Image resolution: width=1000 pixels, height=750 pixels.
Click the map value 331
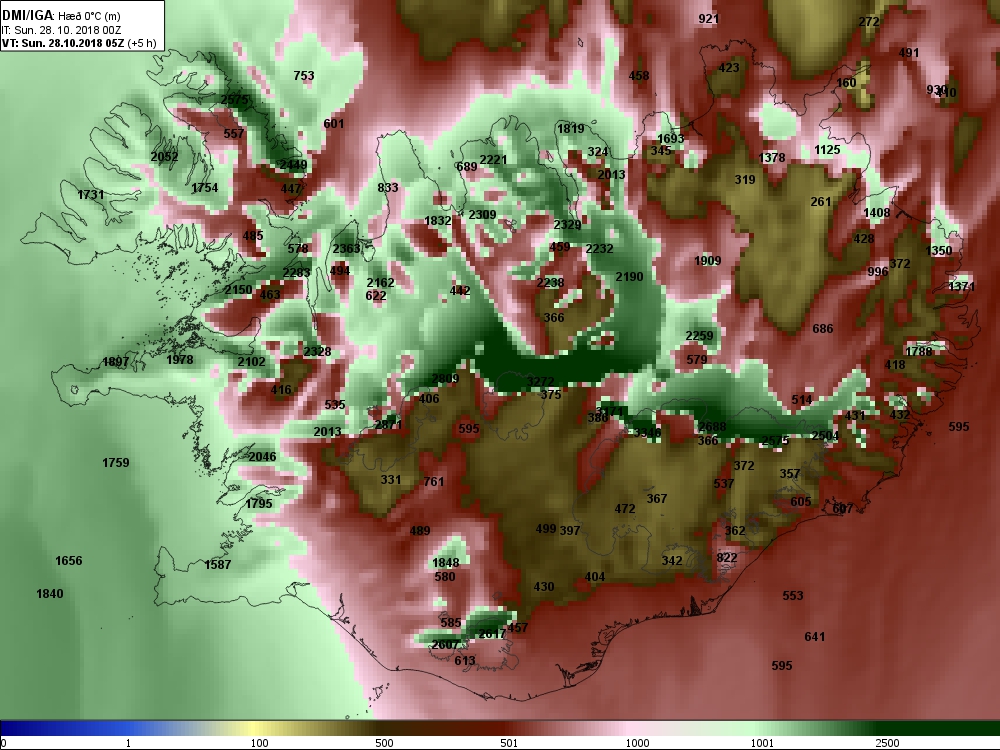coord(391,480)
